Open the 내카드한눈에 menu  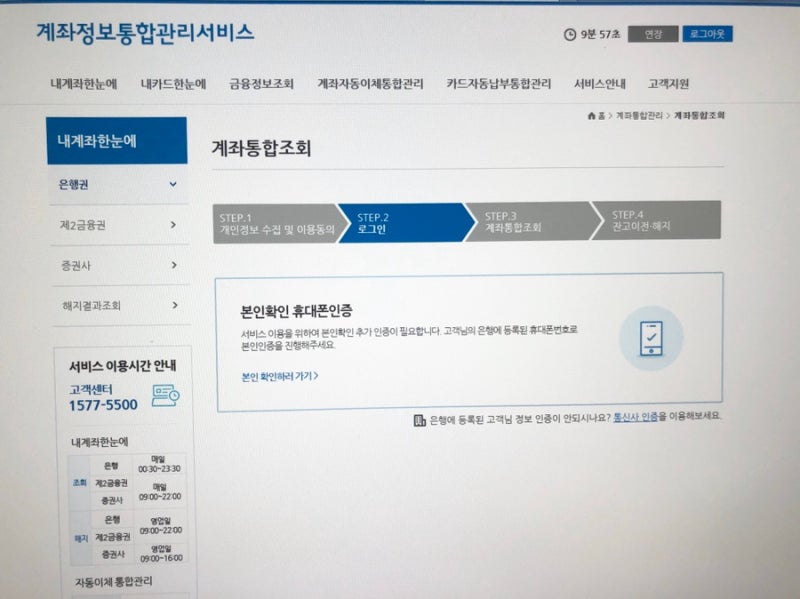click(173, 84)
